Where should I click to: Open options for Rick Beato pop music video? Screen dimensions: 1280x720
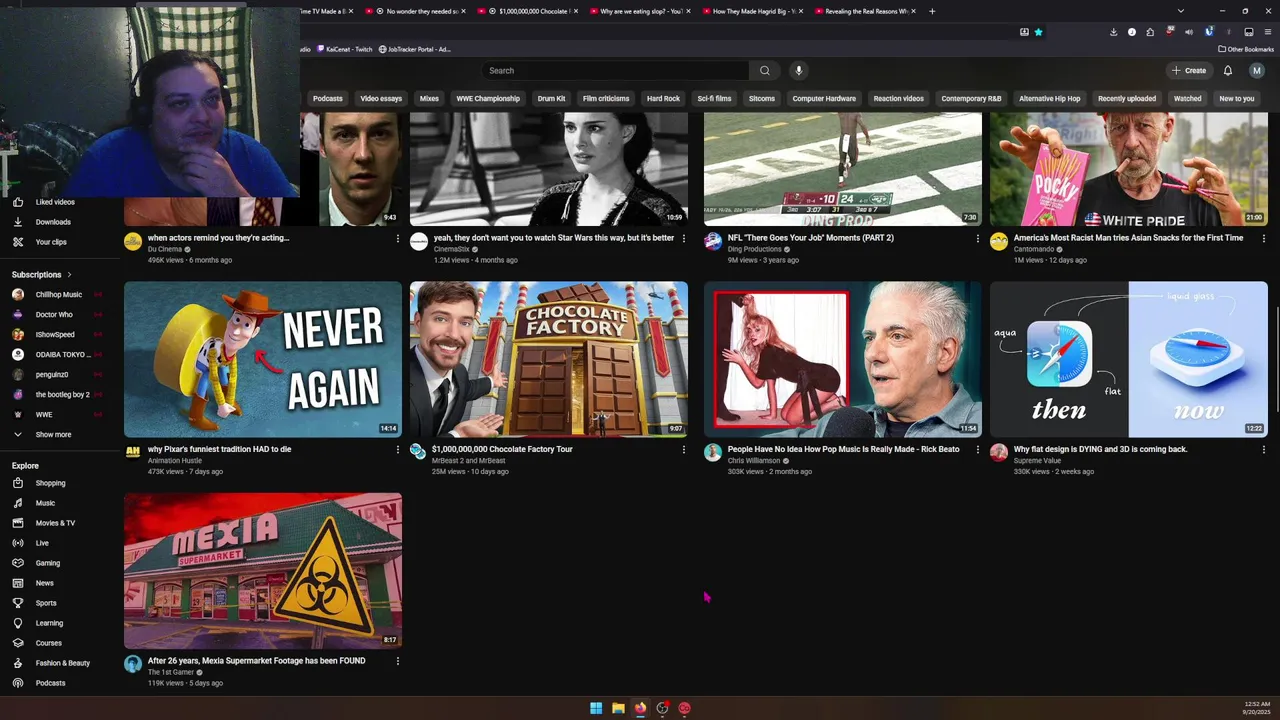coord(978,450)
